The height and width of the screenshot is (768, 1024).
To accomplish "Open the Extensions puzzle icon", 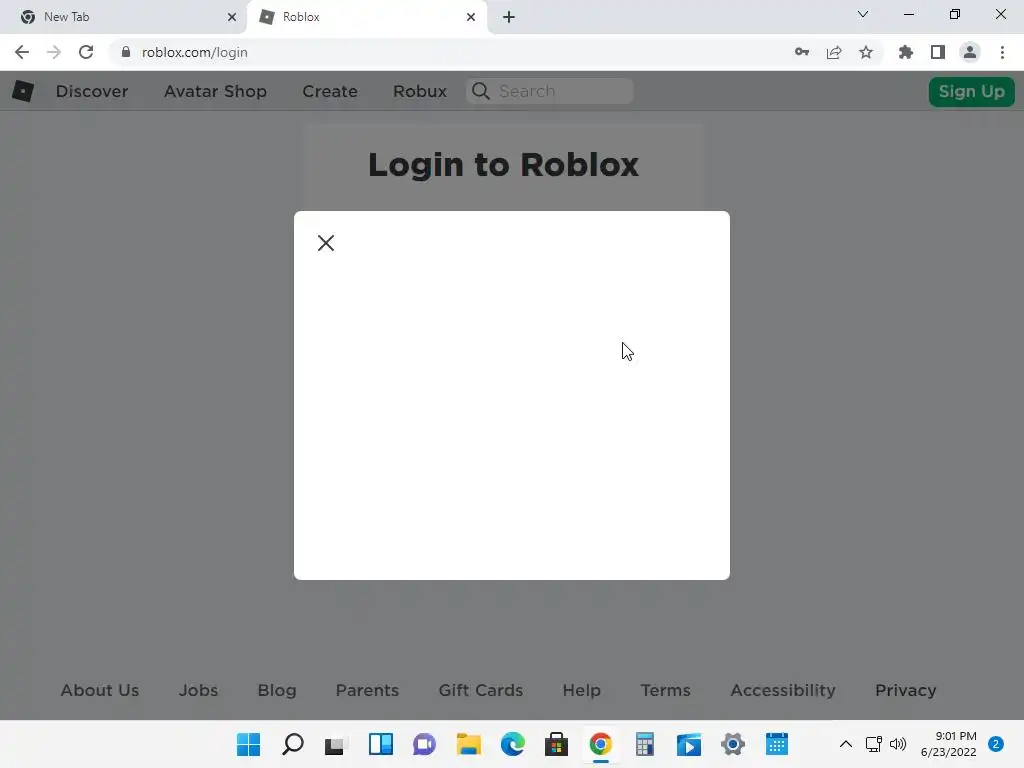I will pyautogui.click(x=906, y=52).
